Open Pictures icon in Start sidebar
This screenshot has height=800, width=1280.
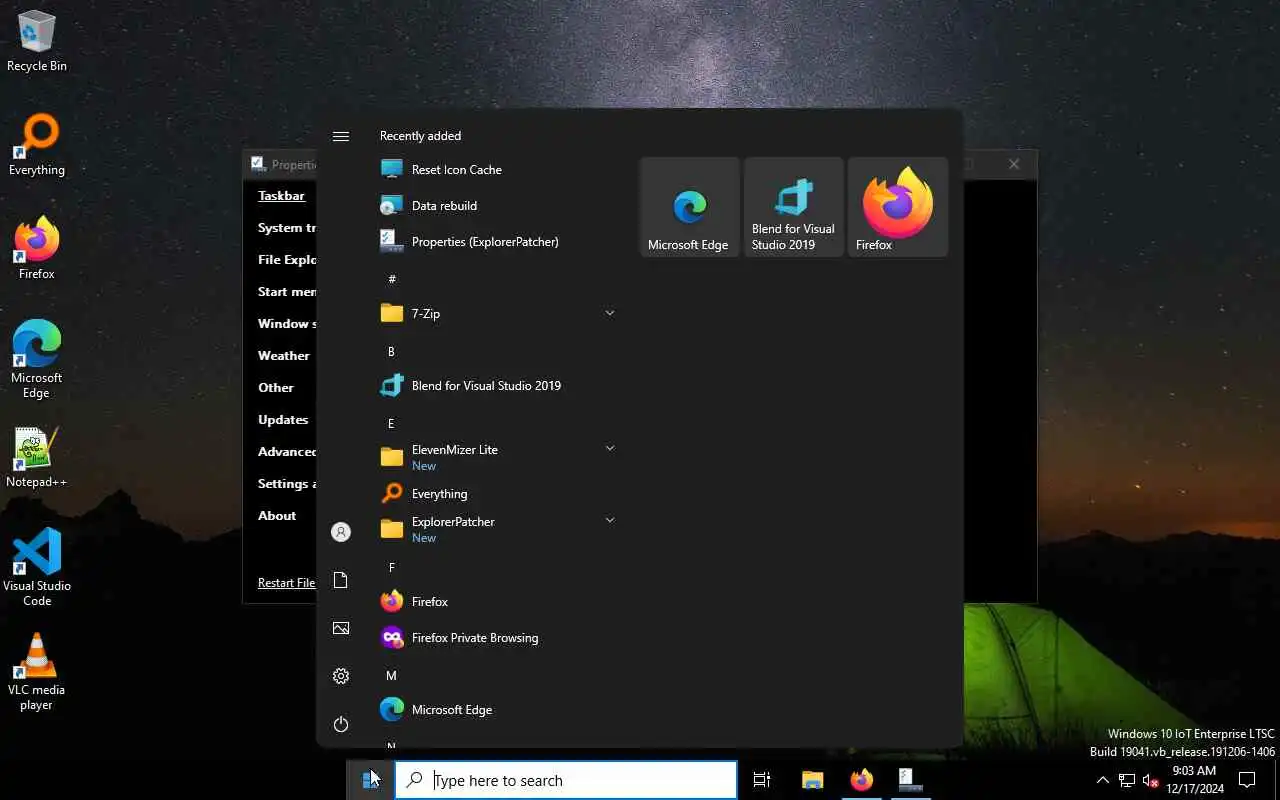(x=341, y=628)
